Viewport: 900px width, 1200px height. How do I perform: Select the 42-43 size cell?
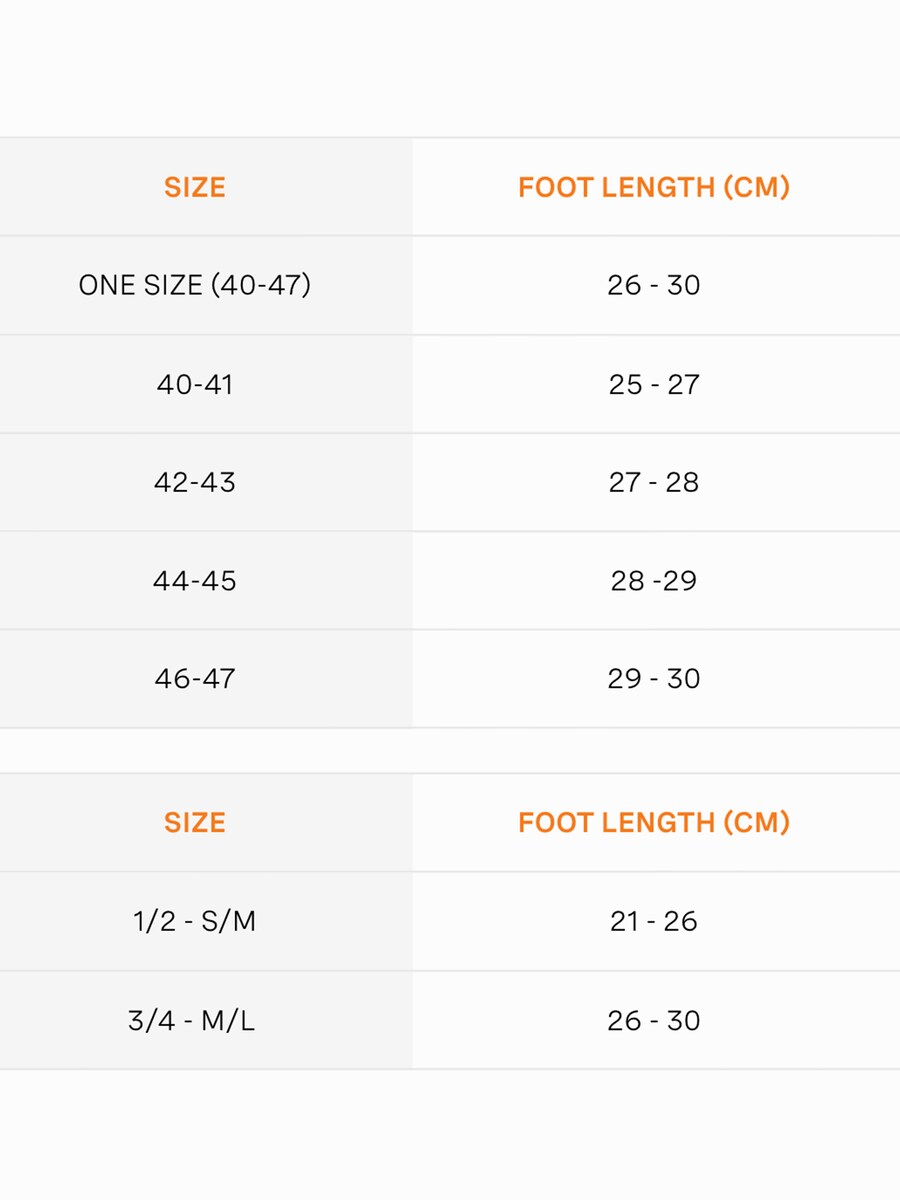[195, 482]
